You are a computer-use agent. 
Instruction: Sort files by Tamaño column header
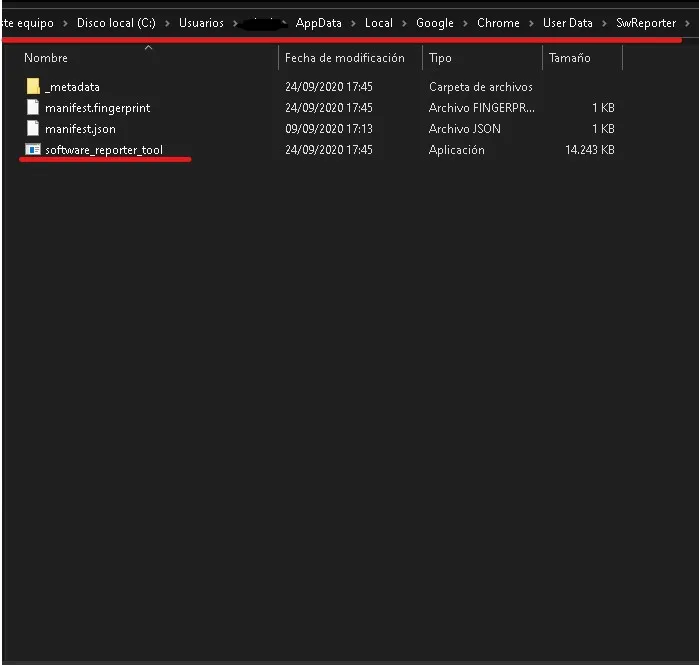pyautogui.click(x=569, y=58)
